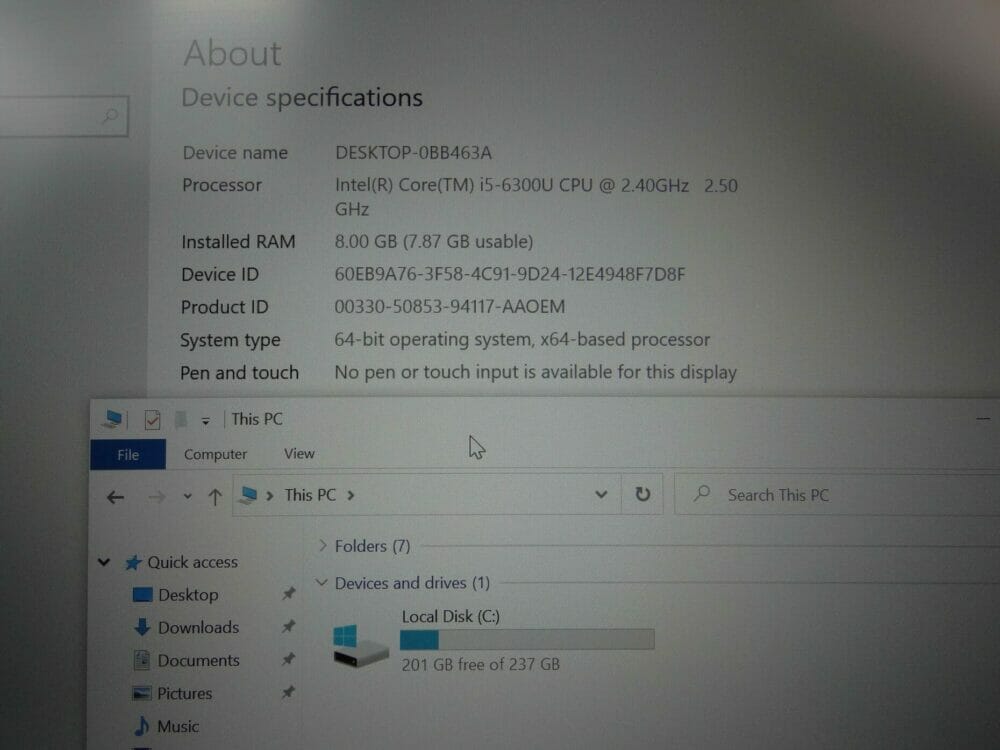This screenshot has height=750, width=1000.
Task: Click the chevron before This PC breadcrumb
Action: (x=270, y=496)
